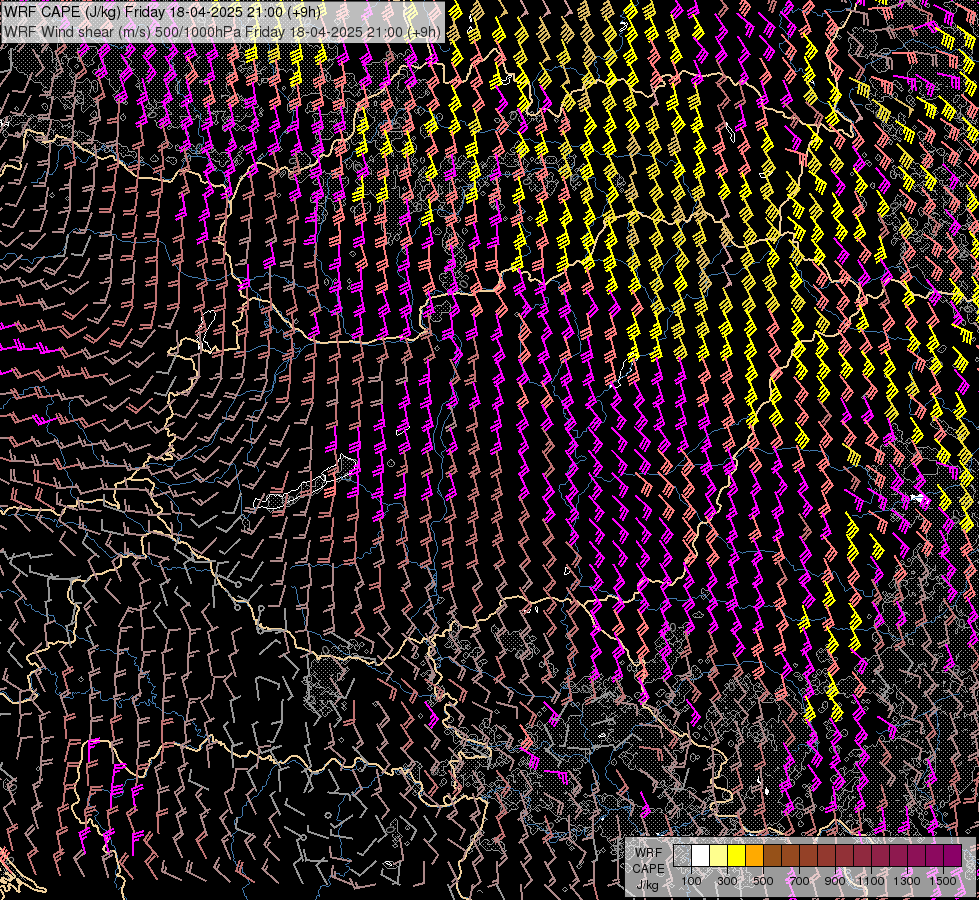The width and height of the screenshot is (979, 900).
Task: Select the bright yellow CAPE legend swatch
Action: (737, 855)
